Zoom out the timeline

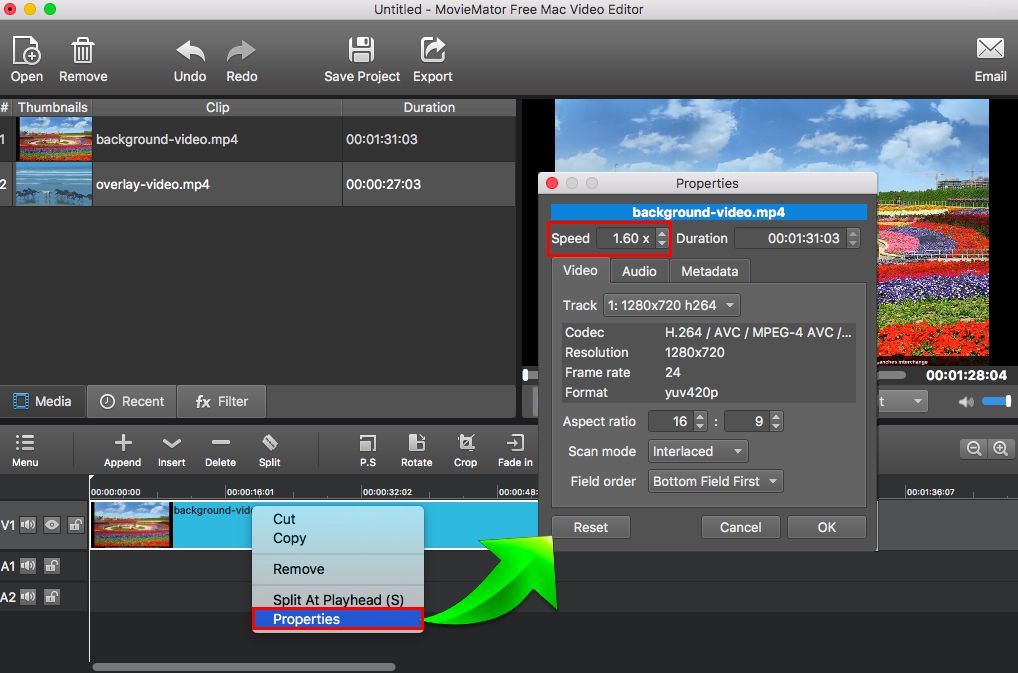click(x=973, y=448)
